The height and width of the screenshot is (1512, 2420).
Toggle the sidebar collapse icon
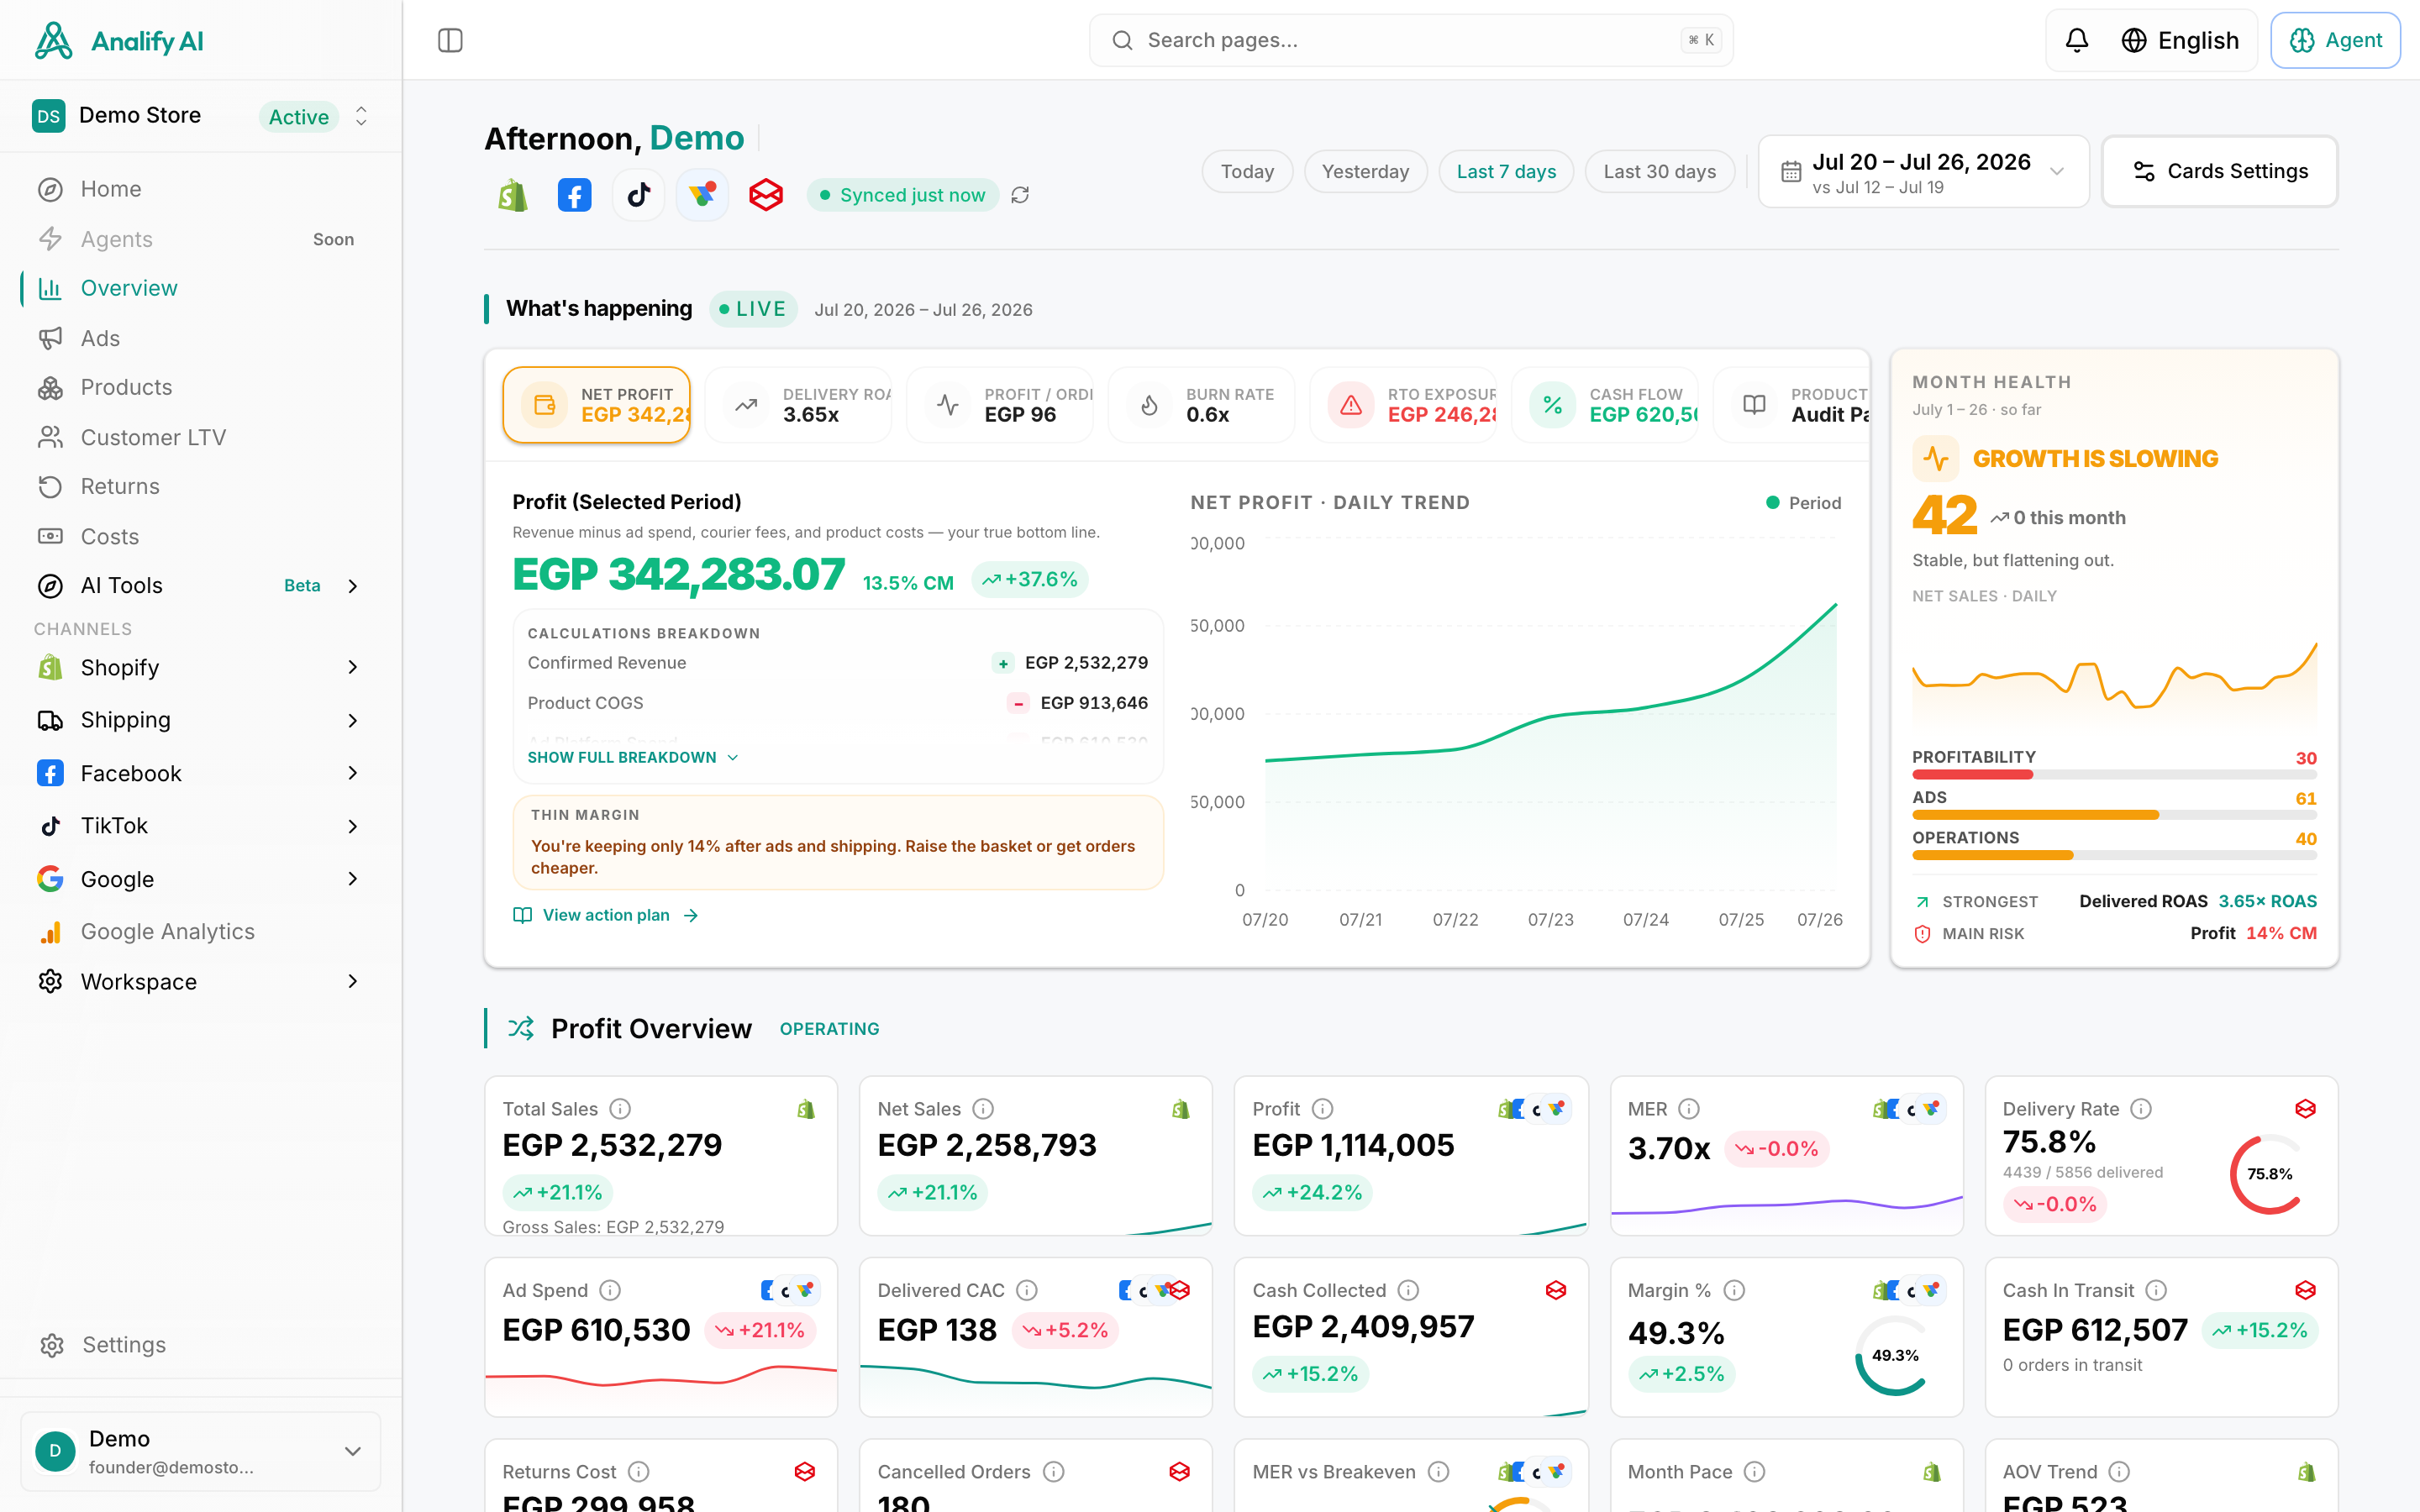click(450, 40)
